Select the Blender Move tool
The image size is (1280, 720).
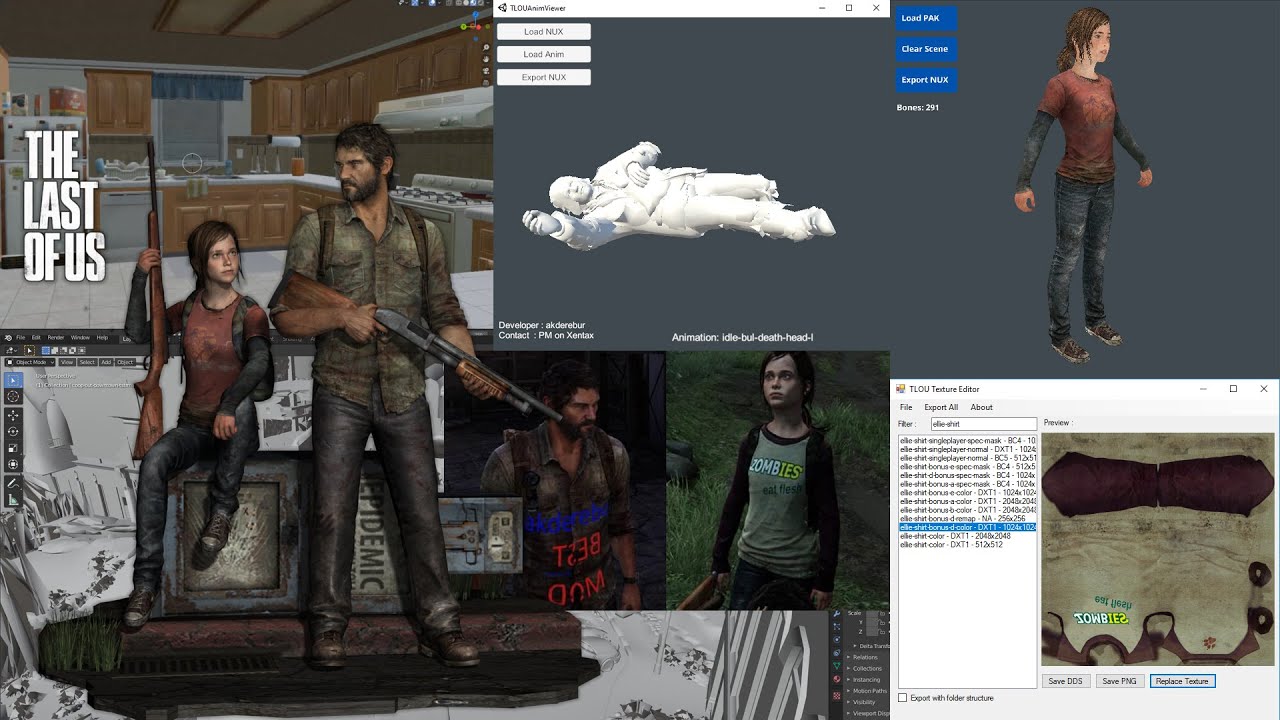click(x=13, y=415)
